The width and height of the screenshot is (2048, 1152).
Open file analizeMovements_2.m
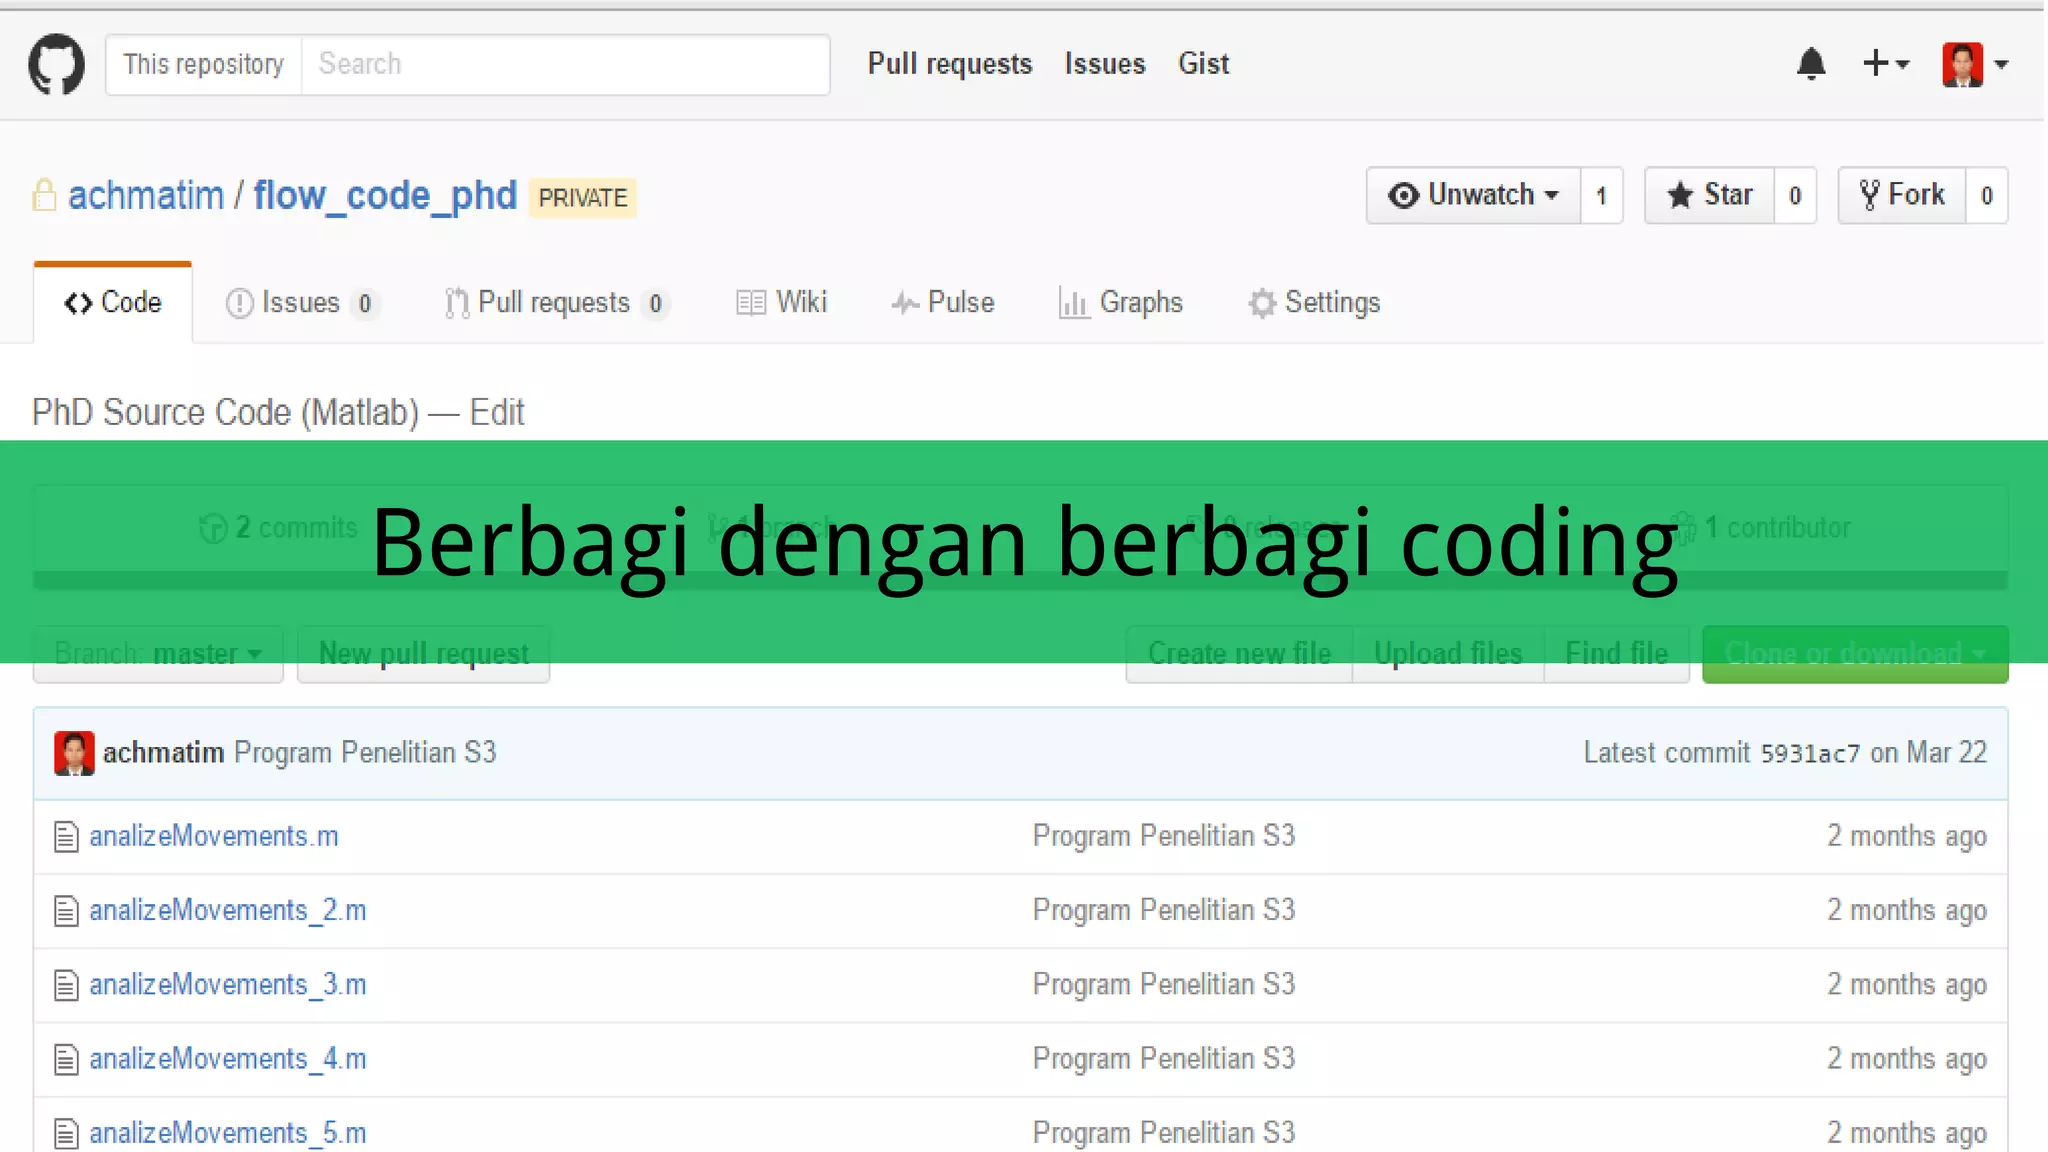coord(228,910)
